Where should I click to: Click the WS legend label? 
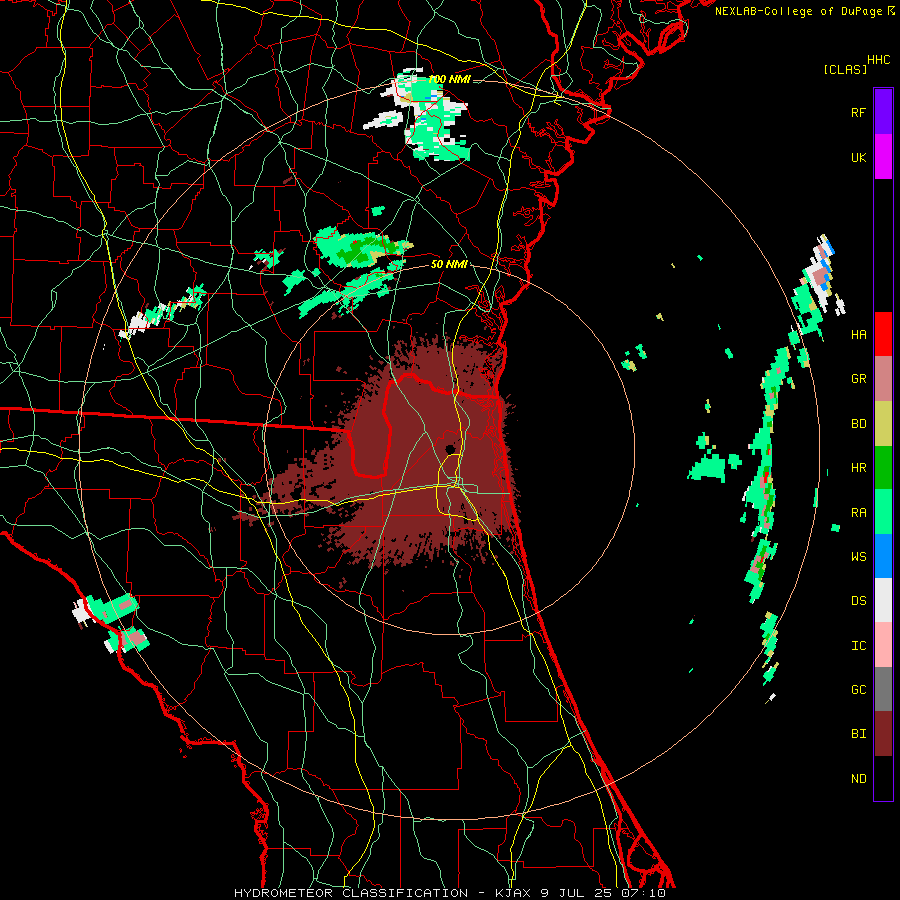(858, 556)
